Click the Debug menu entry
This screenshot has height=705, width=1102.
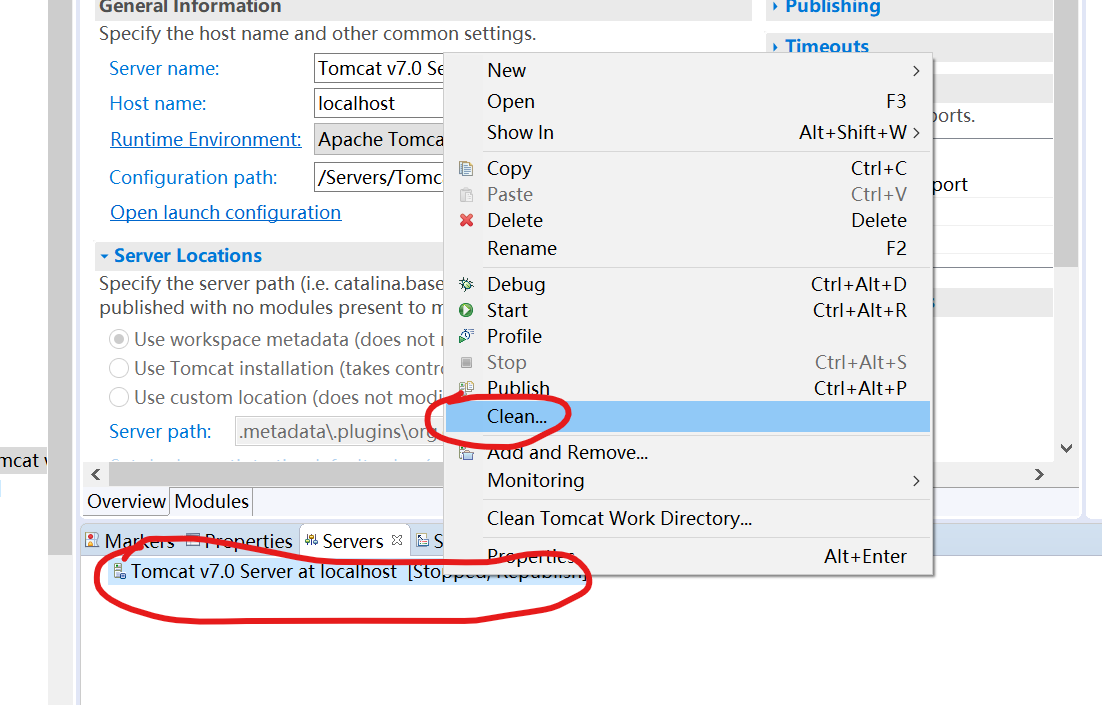pos(688,284)
